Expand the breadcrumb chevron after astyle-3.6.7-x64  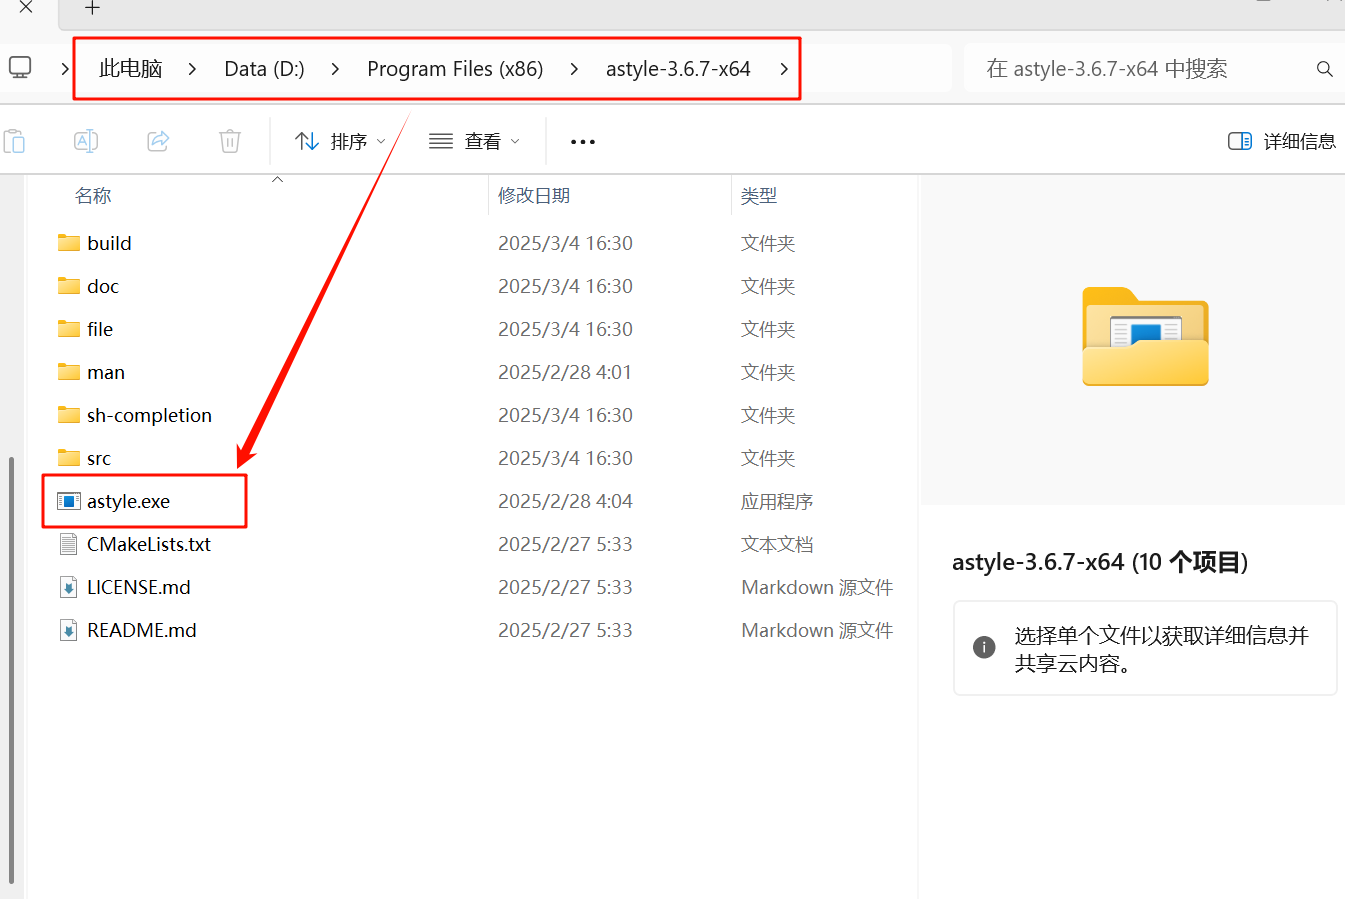pyautogui.click(x=785, y=68)
